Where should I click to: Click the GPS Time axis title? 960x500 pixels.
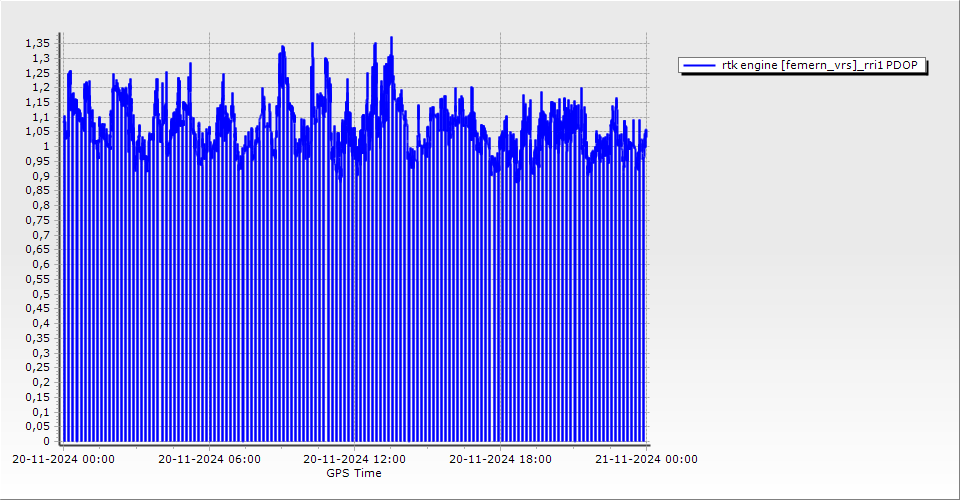pyautogui.click(x=354, y=473)
